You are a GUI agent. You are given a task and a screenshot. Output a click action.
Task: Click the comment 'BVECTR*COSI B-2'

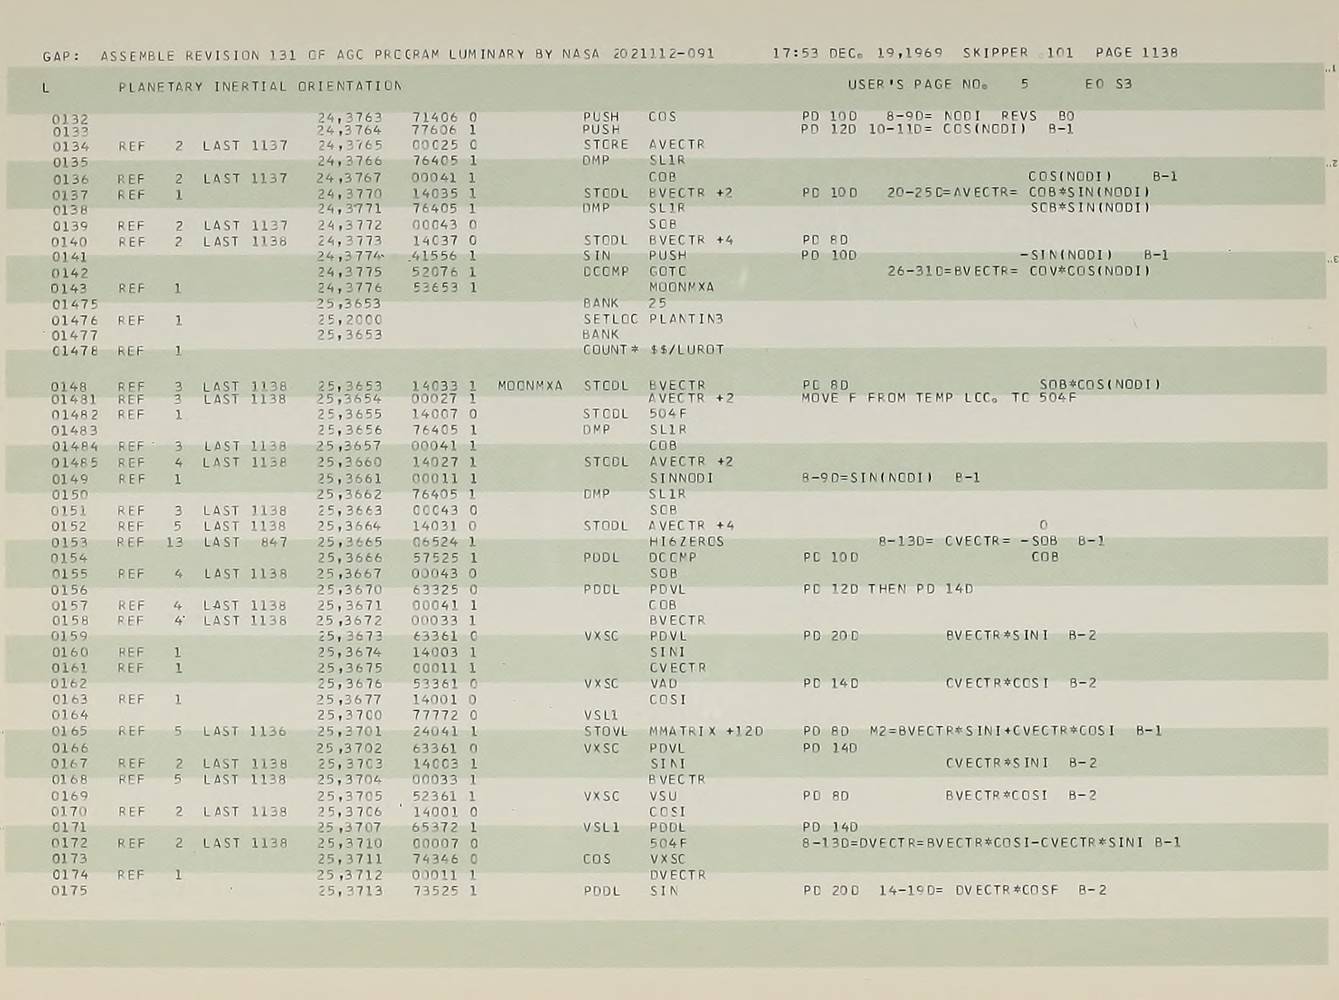tap(1021, 796)
